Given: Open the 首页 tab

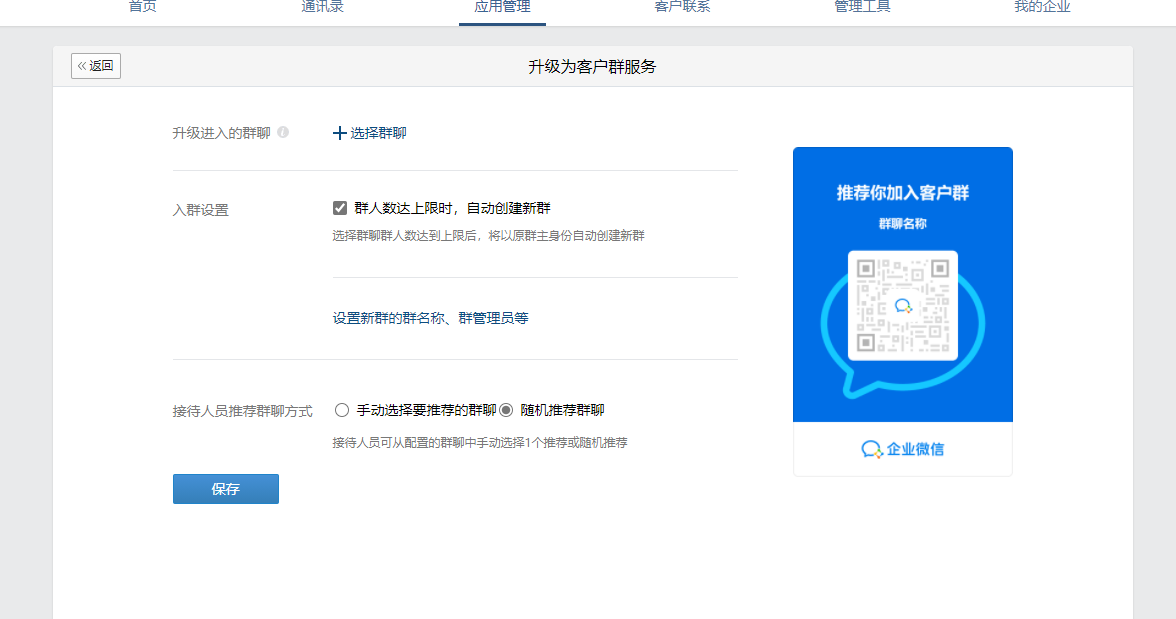Looking at the screenshot, I should [x=142, y=7].
